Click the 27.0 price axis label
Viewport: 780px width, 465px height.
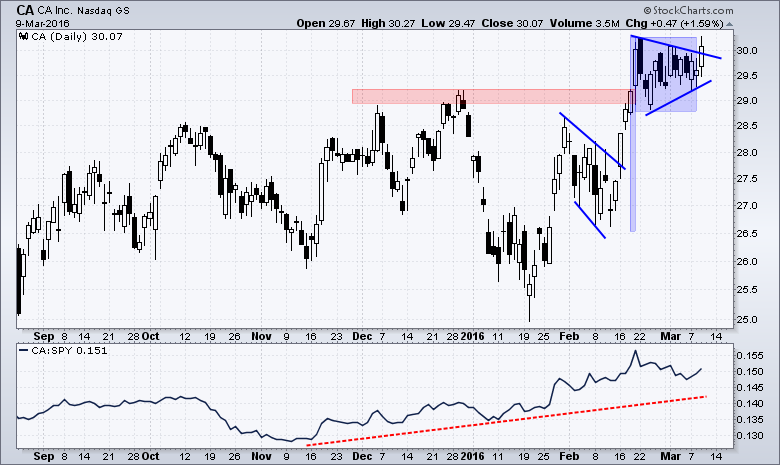747,205
